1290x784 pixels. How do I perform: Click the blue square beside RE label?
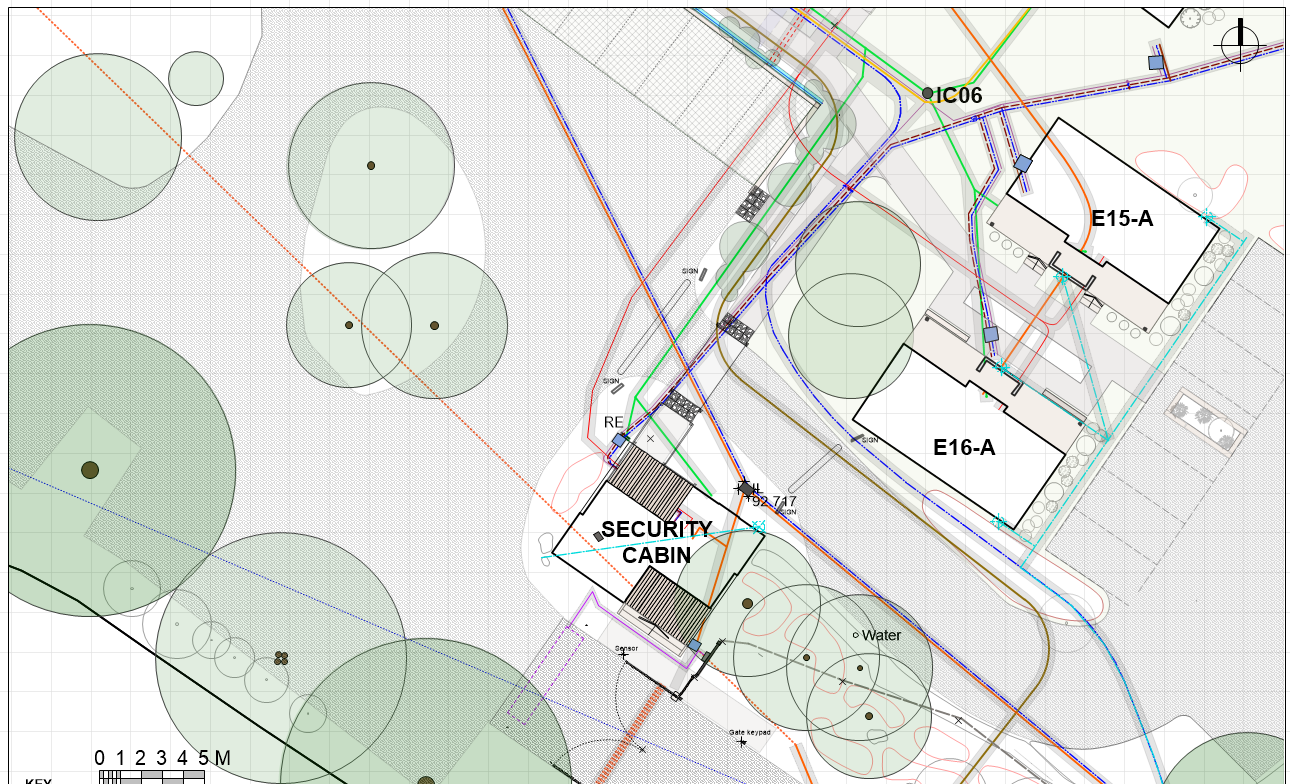click(x=619, y=440)
